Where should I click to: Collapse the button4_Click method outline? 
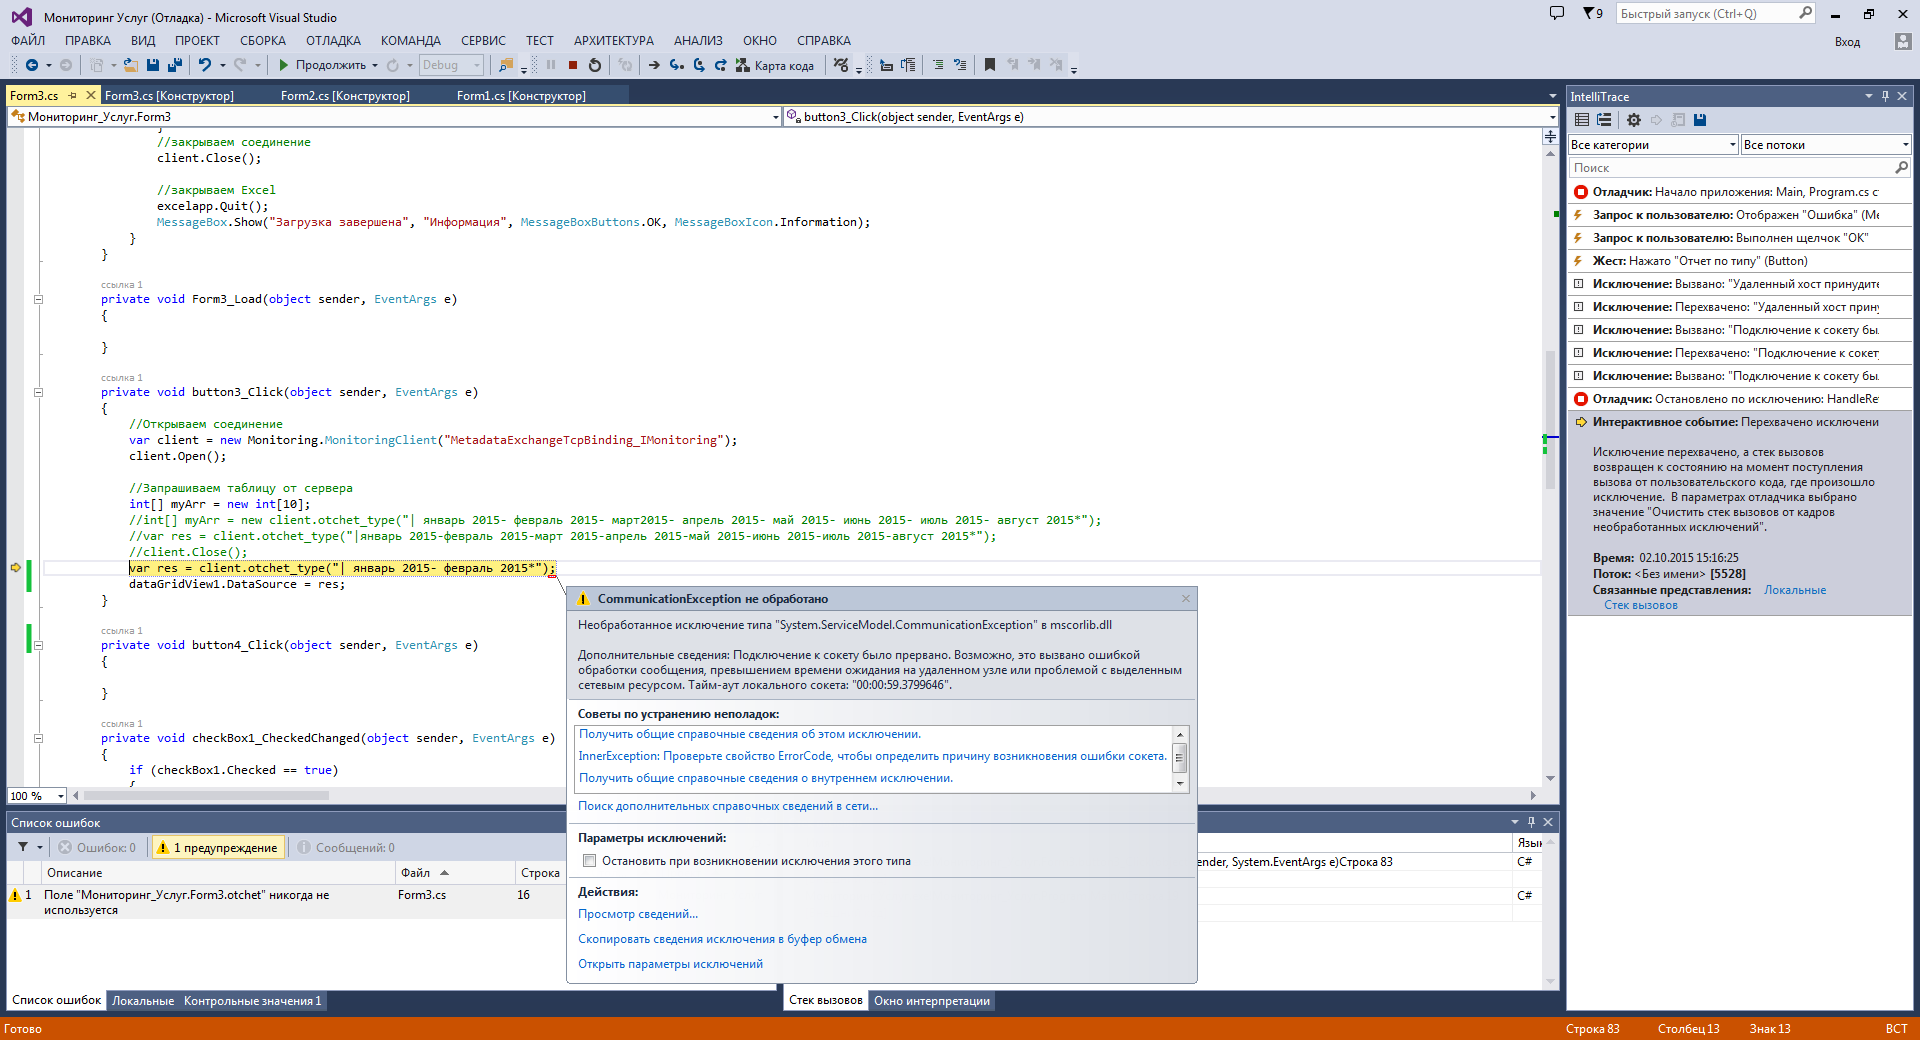tap(38, 645)
